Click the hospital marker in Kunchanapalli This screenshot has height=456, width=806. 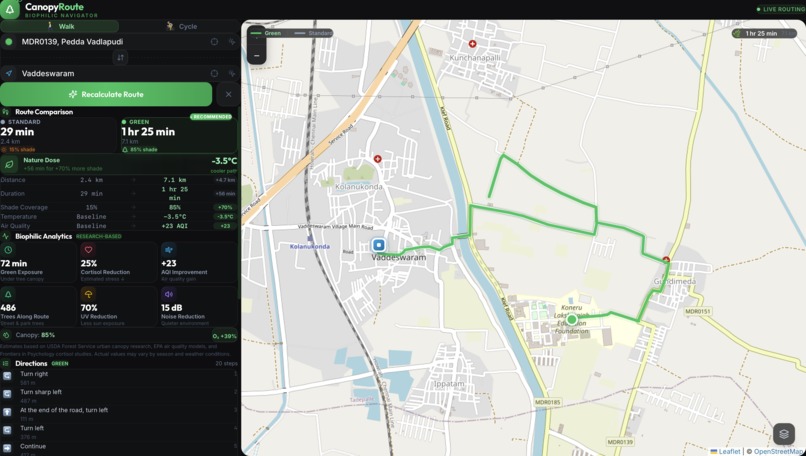472,44
